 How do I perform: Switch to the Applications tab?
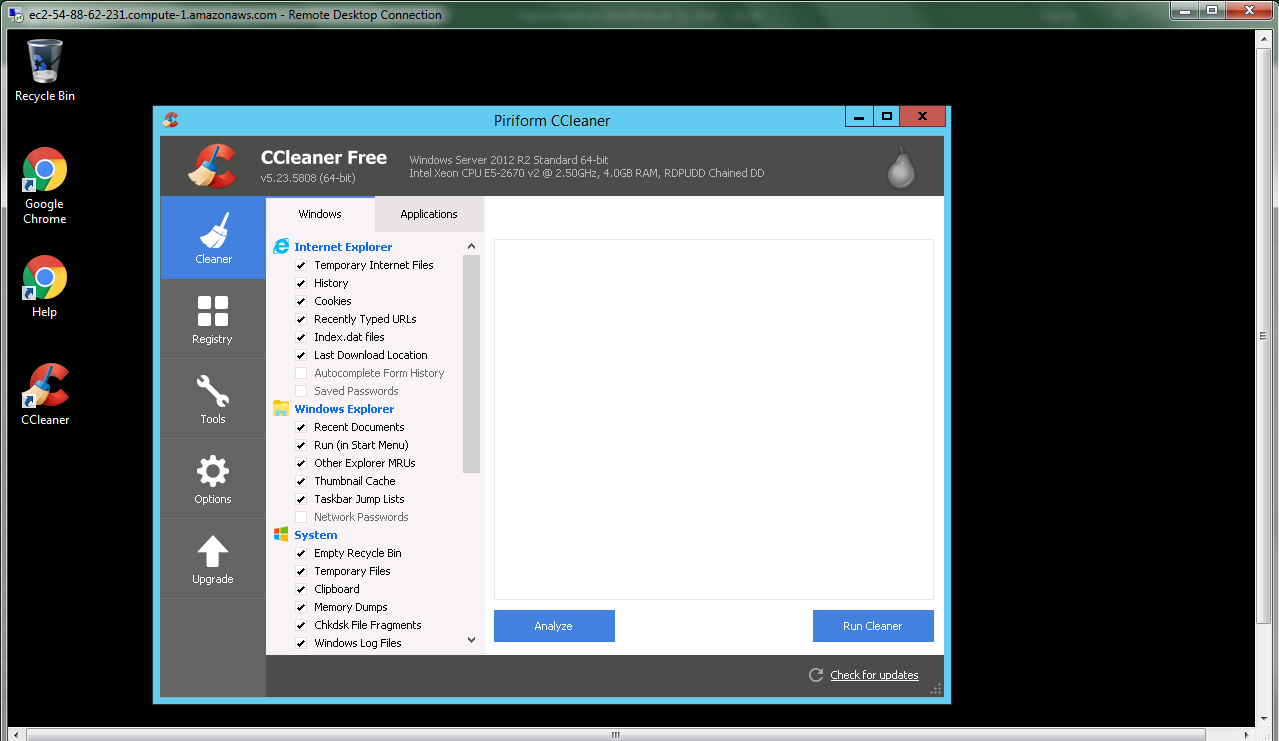(428, 214)
